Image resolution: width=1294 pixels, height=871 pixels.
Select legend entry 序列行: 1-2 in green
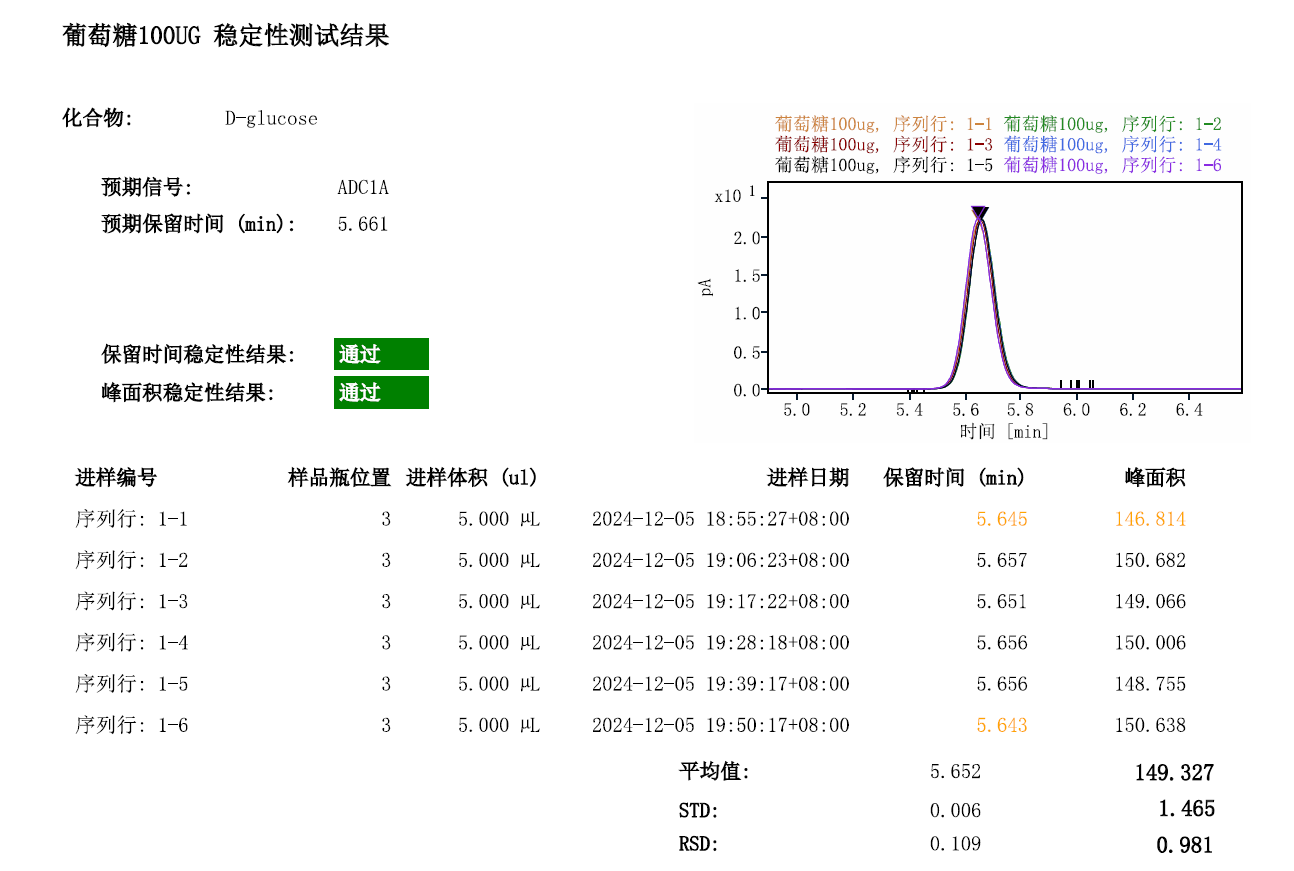1113,125
